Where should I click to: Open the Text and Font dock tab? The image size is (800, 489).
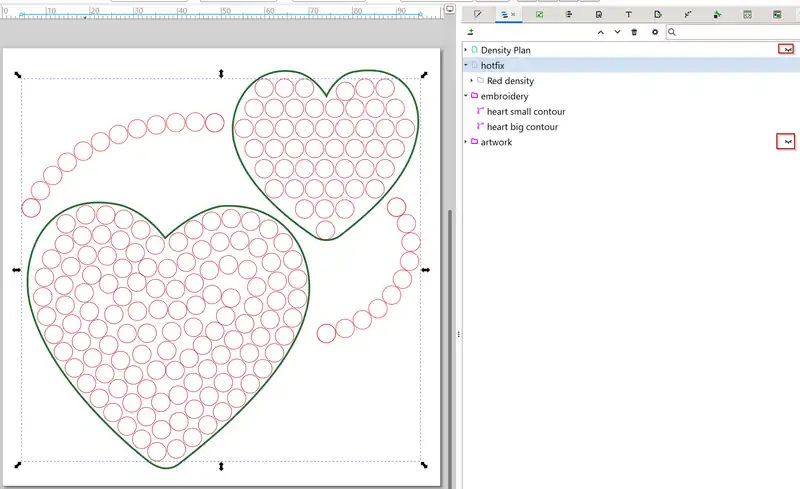[x=628, y=14]
